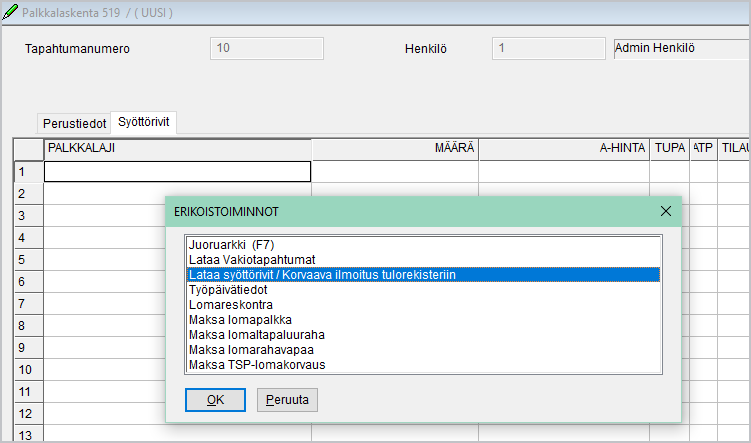This screenshot has width=751, height=443.
Task: Choose Lataa Vakiotapahtumat option
Action: click(244, 259)
